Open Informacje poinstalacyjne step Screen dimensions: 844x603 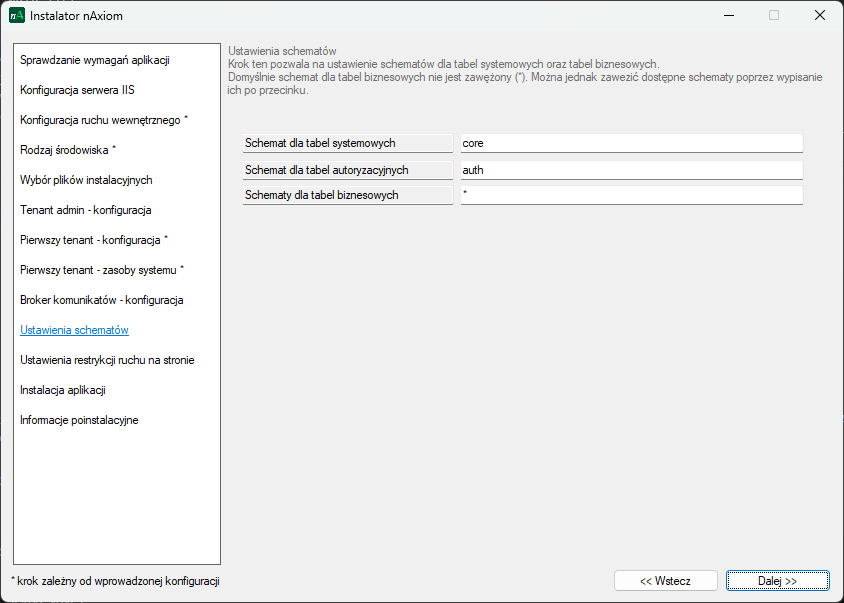tap(79, 420)
